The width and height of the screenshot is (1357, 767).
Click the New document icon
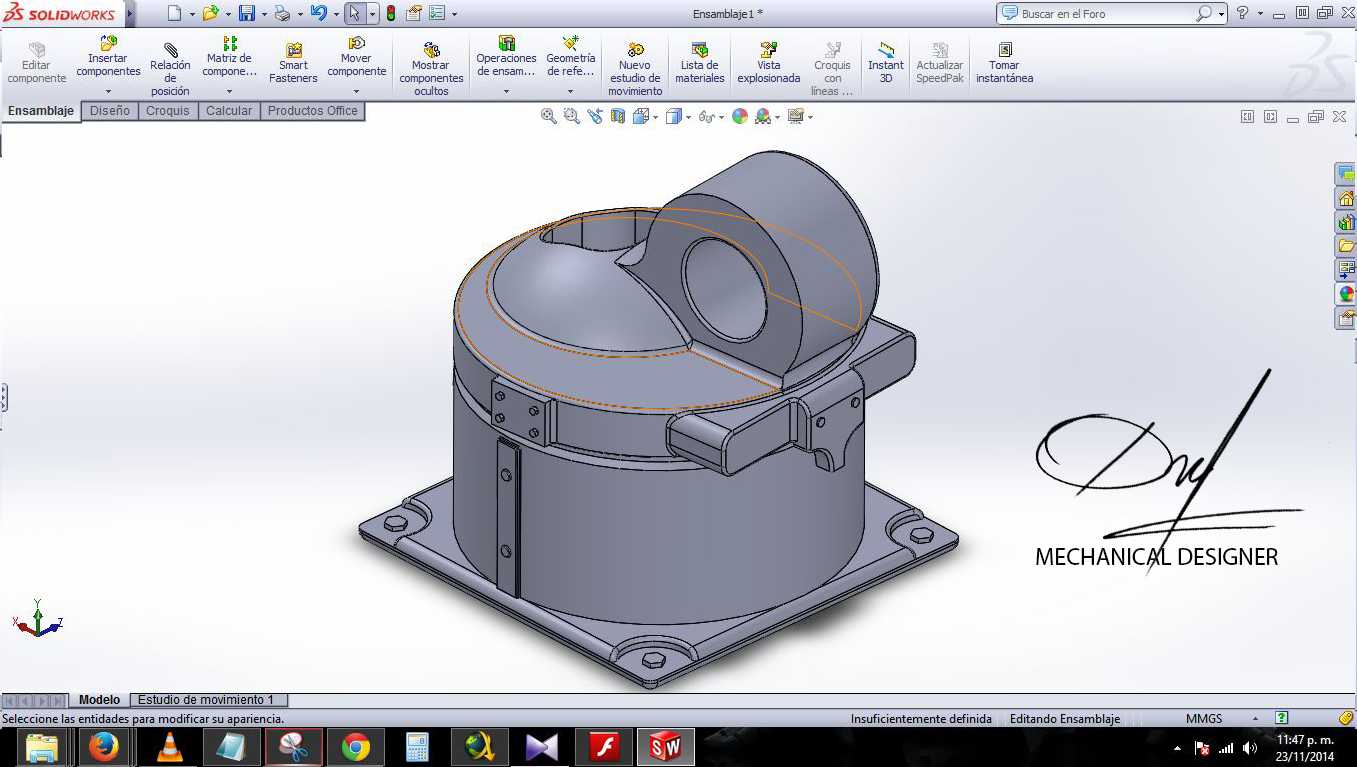174,14
